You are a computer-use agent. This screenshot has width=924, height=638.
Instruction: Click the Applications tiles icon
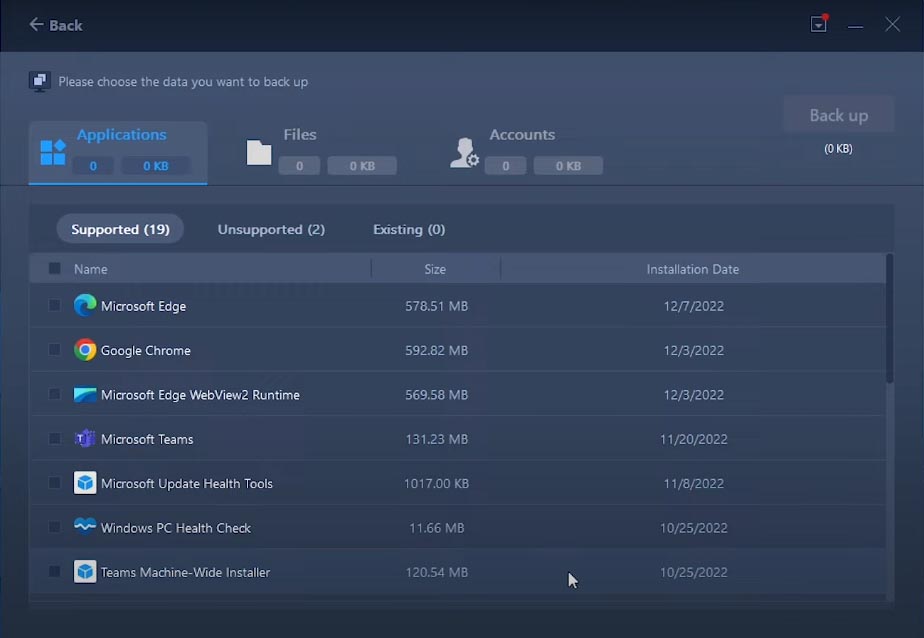click(x=52, y=153)
